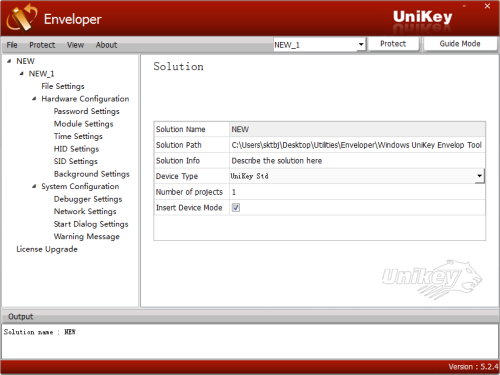Open Time Settings
This screenshot has height=375, width=500.
tap(78, 136)
